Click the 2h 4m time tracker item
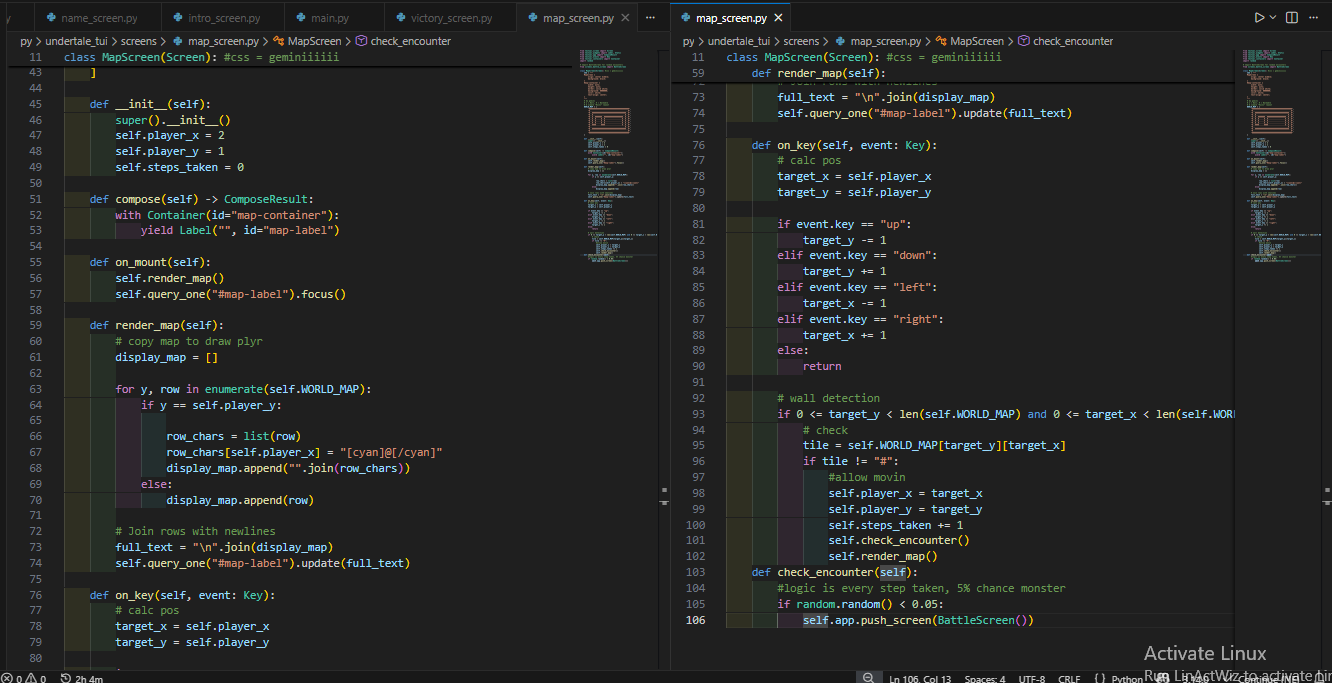The width and height of the screenshot is (1332, 683). coord(82,678)
